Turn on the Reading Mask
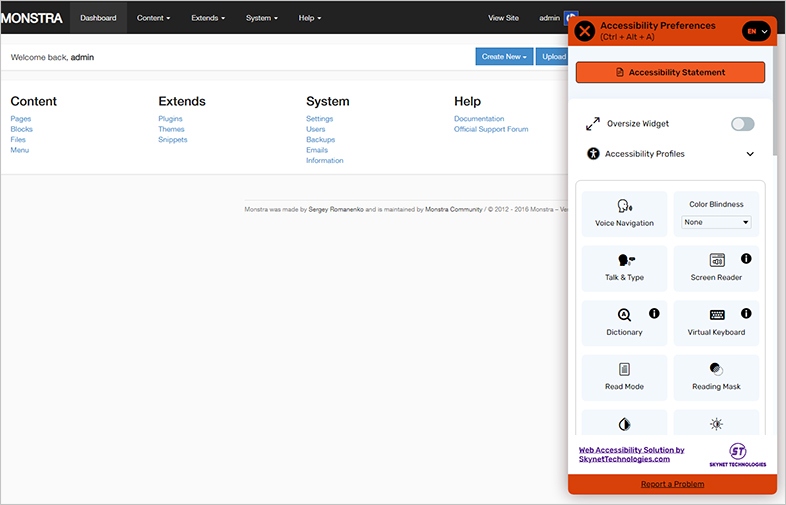786x505 pixels. (716, 378)
